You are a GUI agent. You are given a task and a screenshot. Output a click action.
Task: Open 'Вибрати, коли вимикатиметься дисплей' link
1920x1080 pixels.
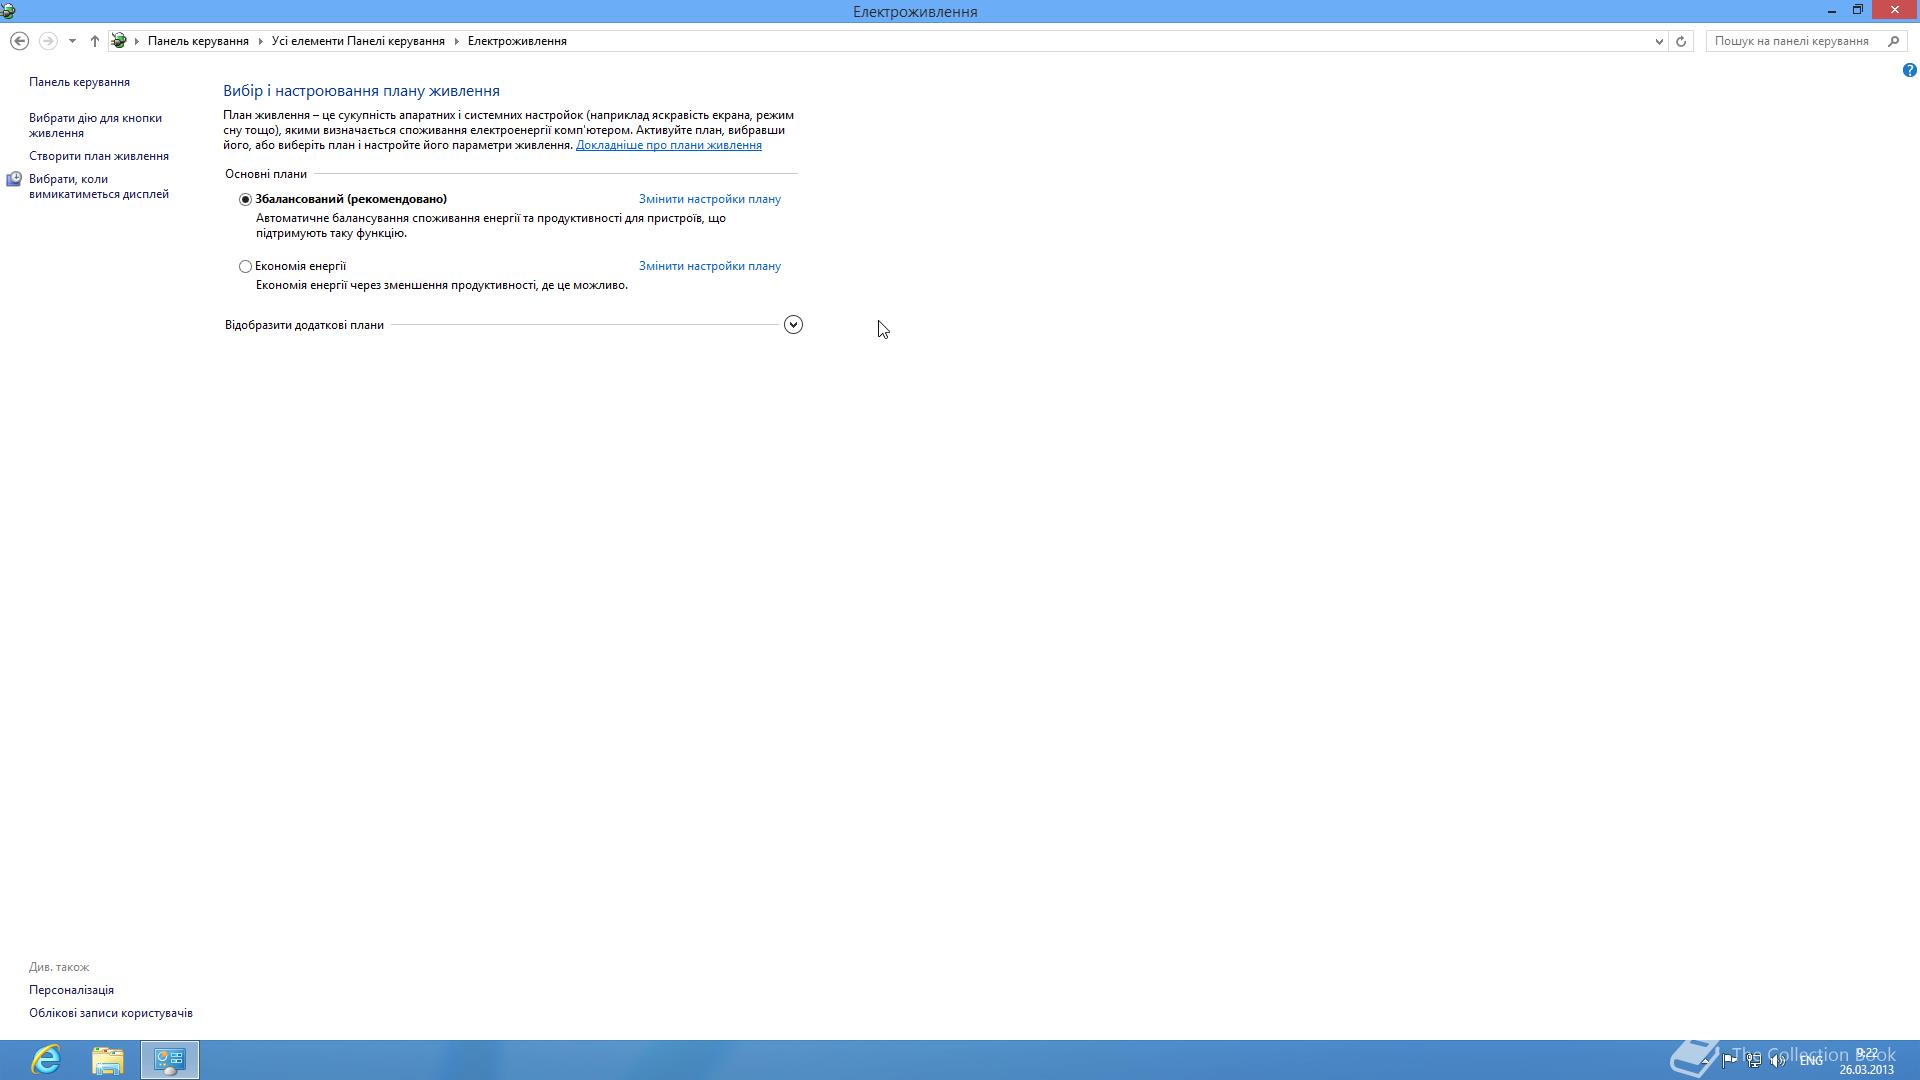click(99, 187)
